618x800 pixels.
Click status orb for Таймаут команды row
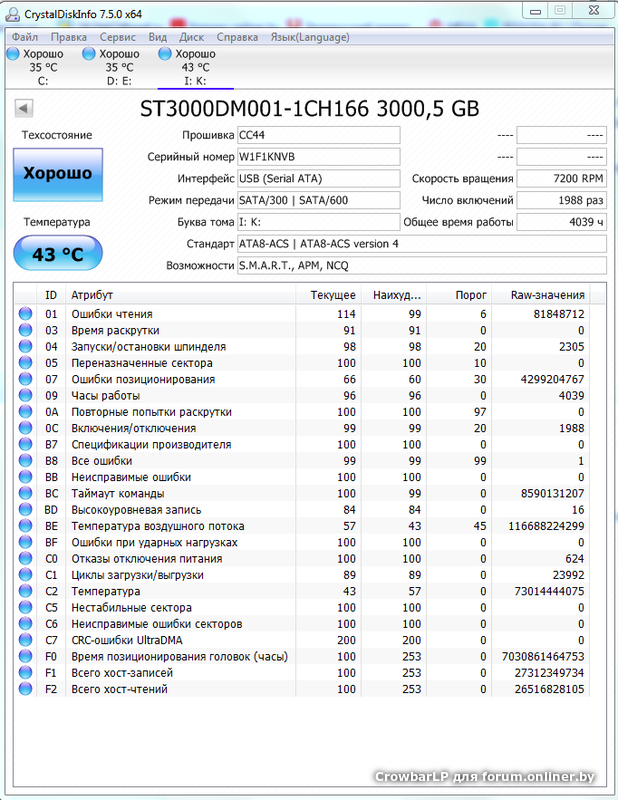click(26, 493)
